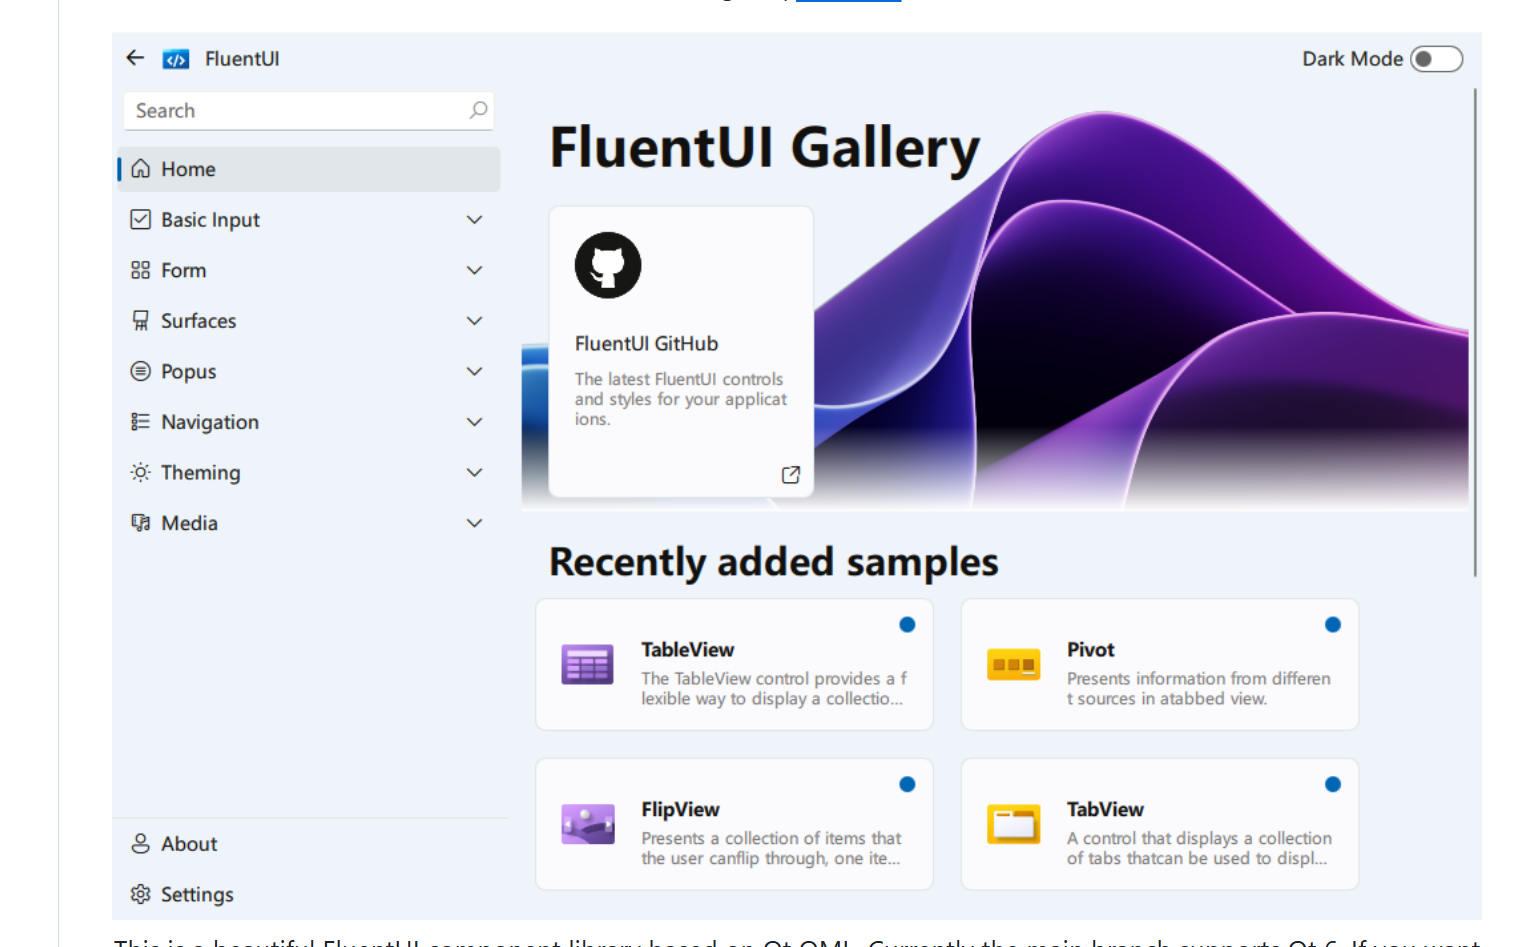1535x947 pixels.
Task: Toggle the Dark Mode switch
Action: click(1437, 59)
